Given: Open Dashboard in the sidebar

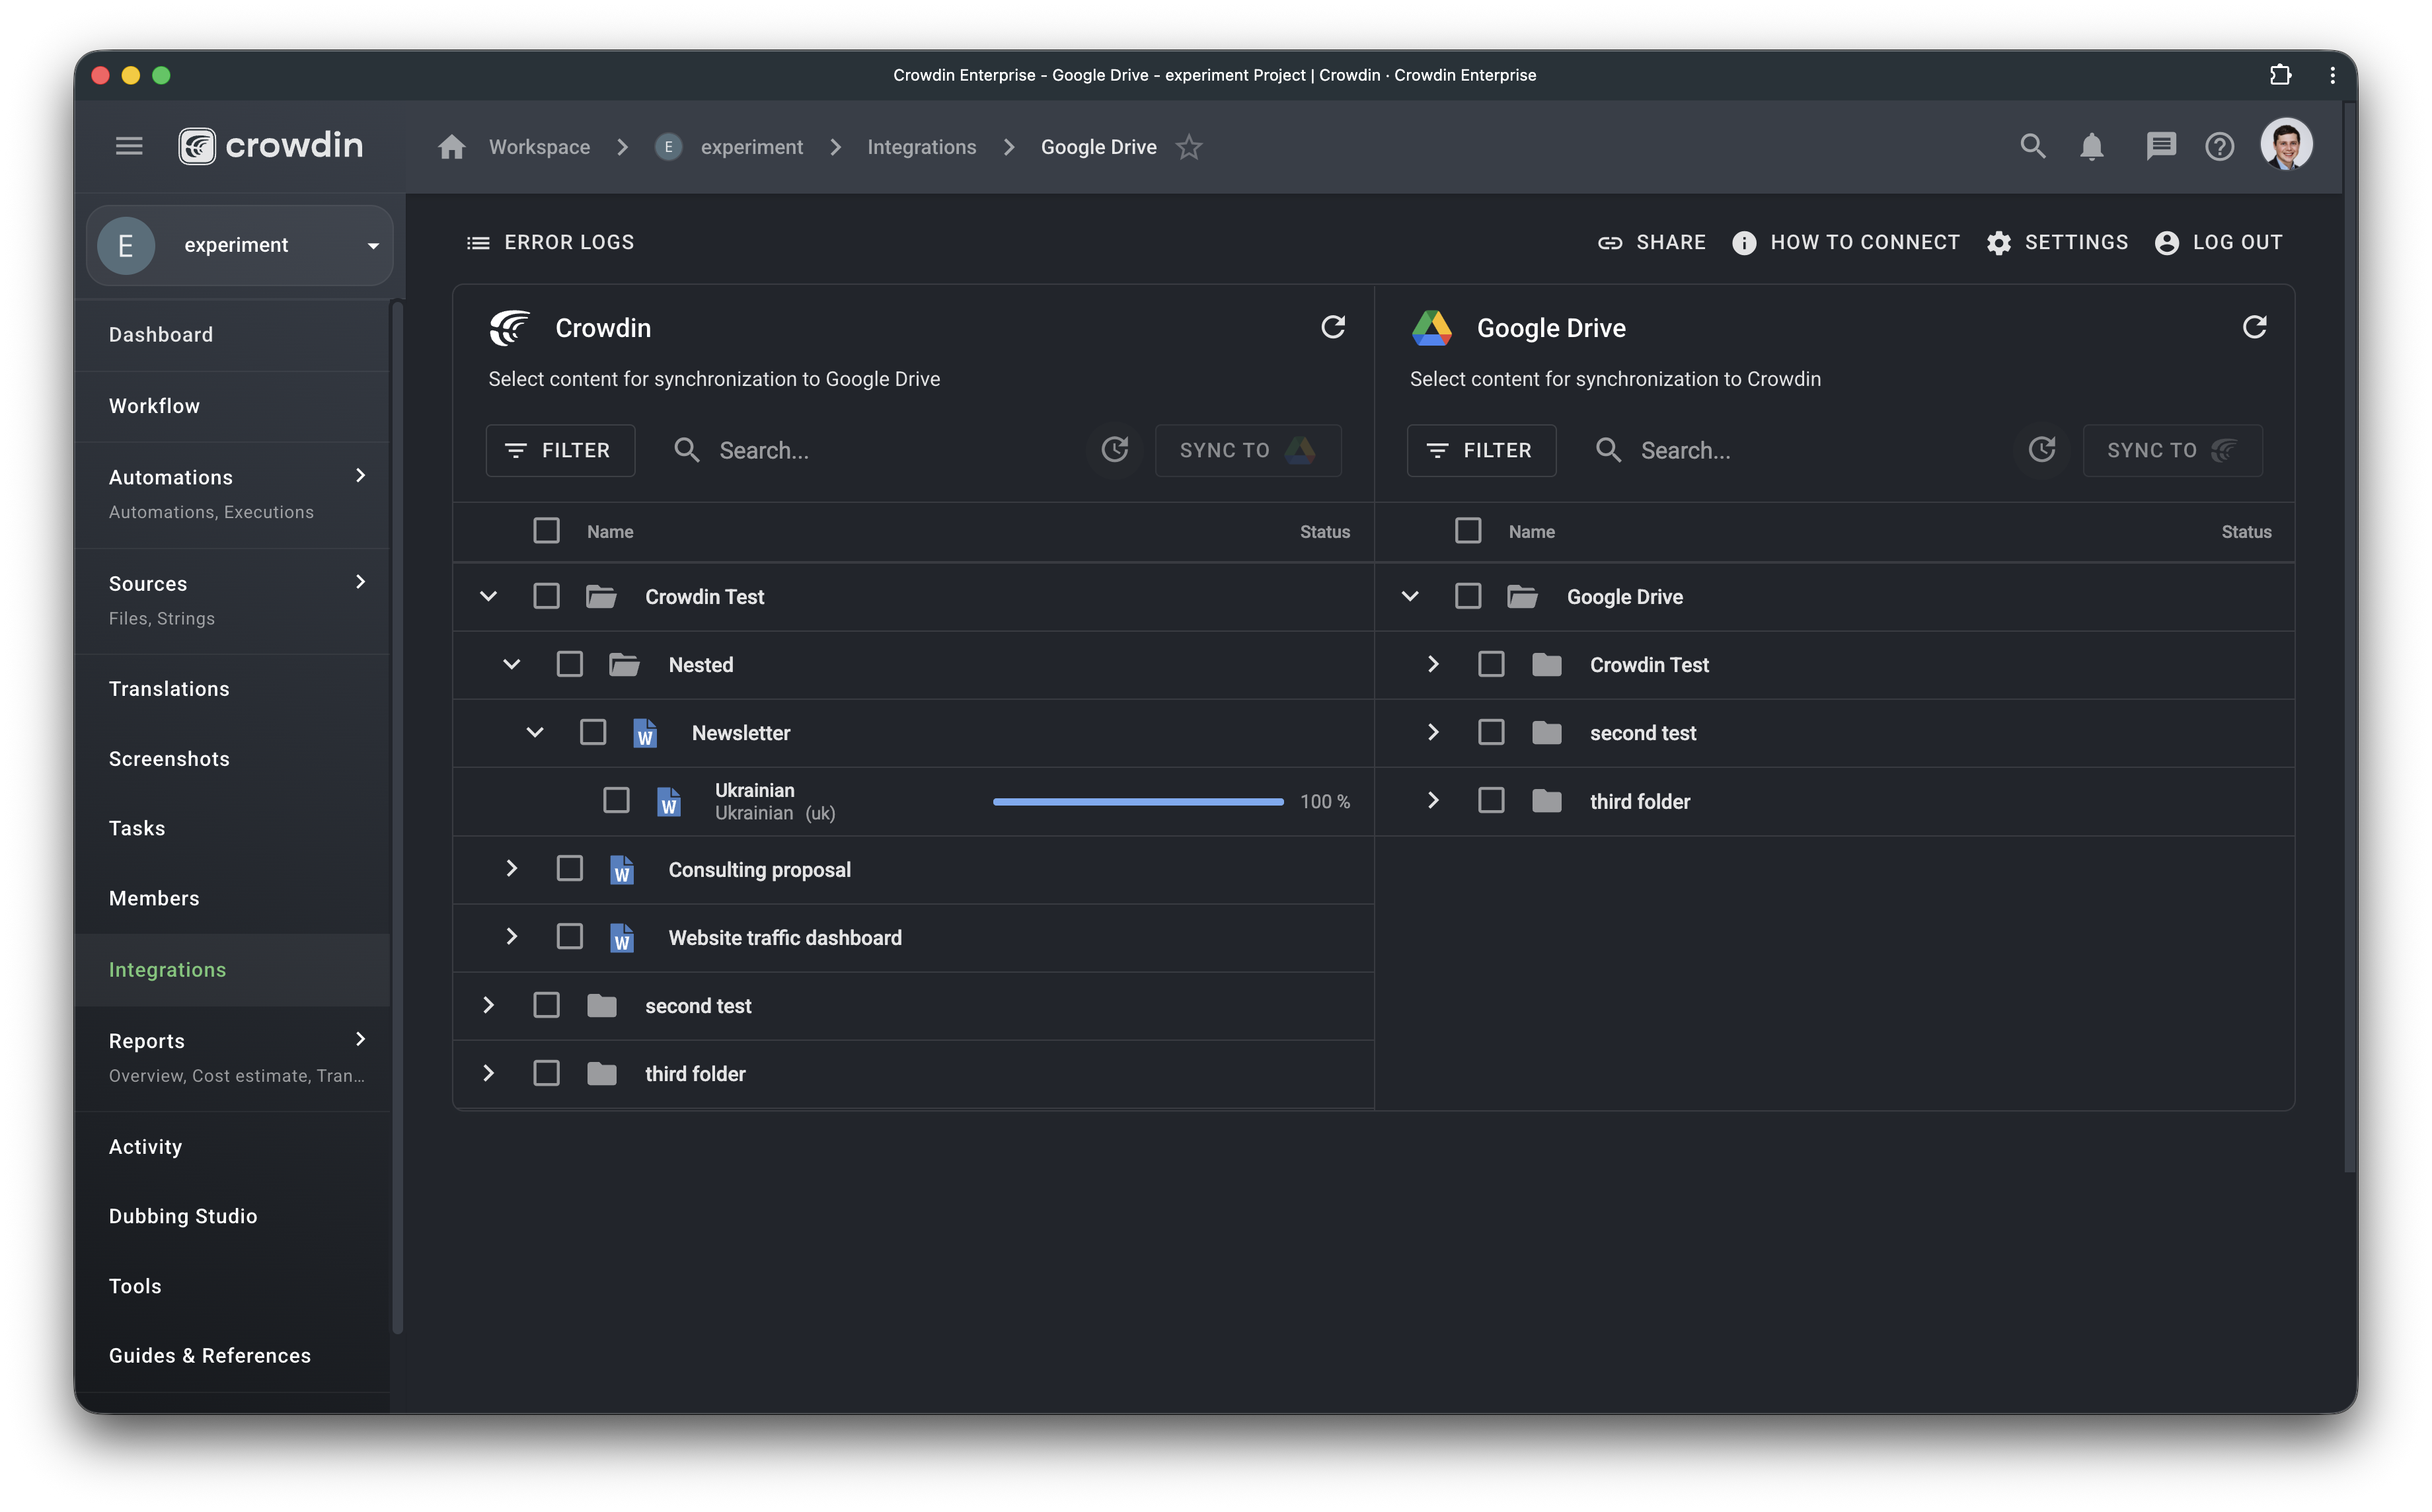Looking at the screenshot, I should click(232, 335).
